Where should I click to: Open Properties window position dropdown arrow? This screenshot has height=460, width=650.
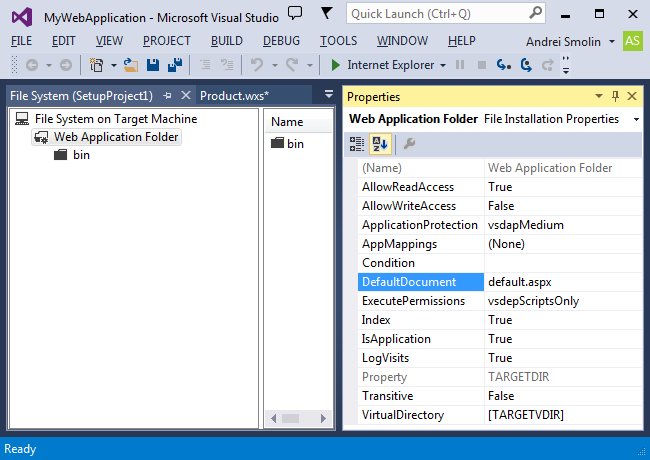599,96
